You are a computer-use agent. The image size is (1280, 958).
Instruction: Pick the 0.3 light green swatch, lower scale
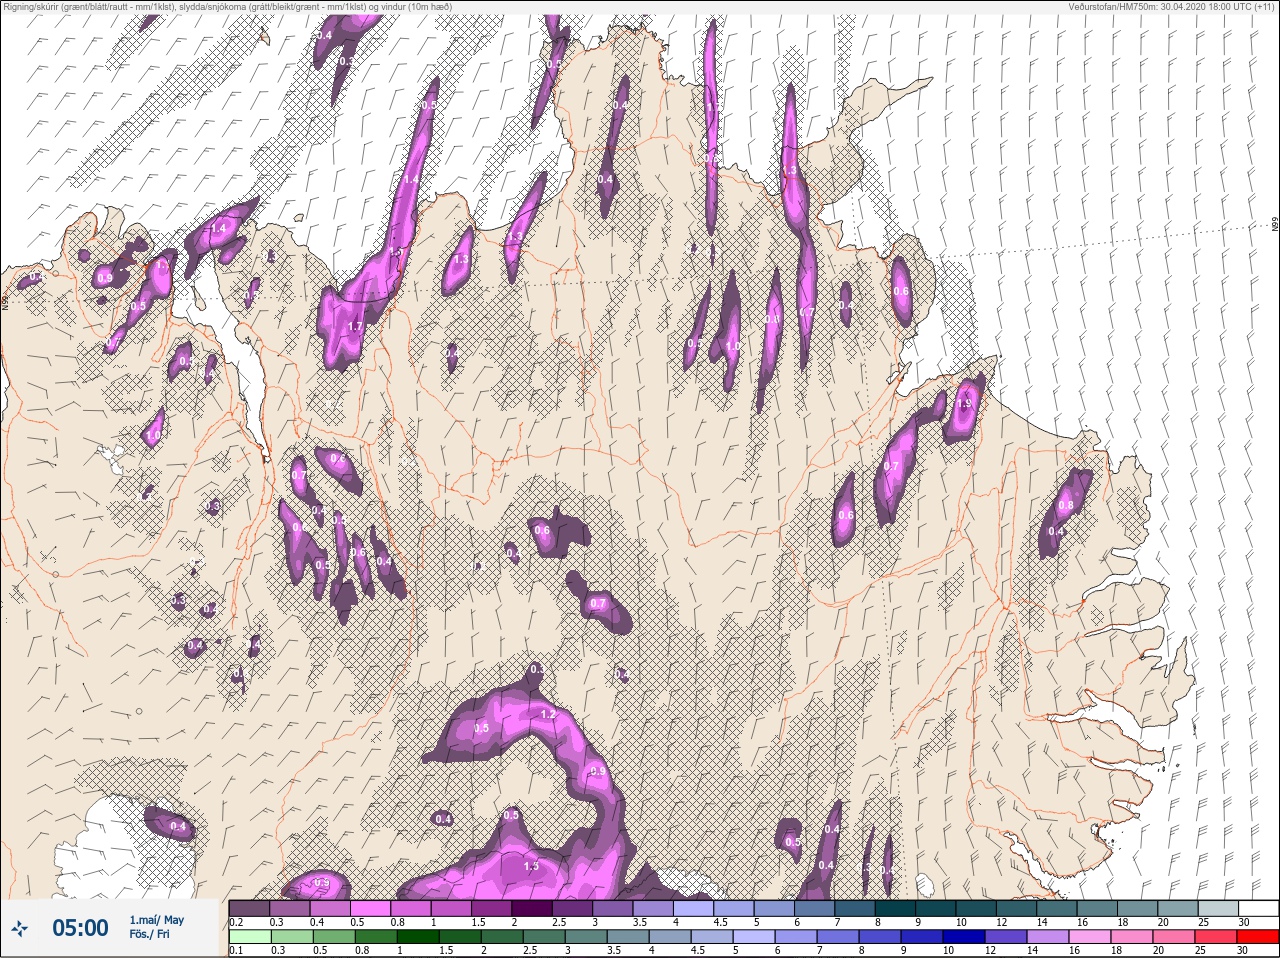pos(290,937)
